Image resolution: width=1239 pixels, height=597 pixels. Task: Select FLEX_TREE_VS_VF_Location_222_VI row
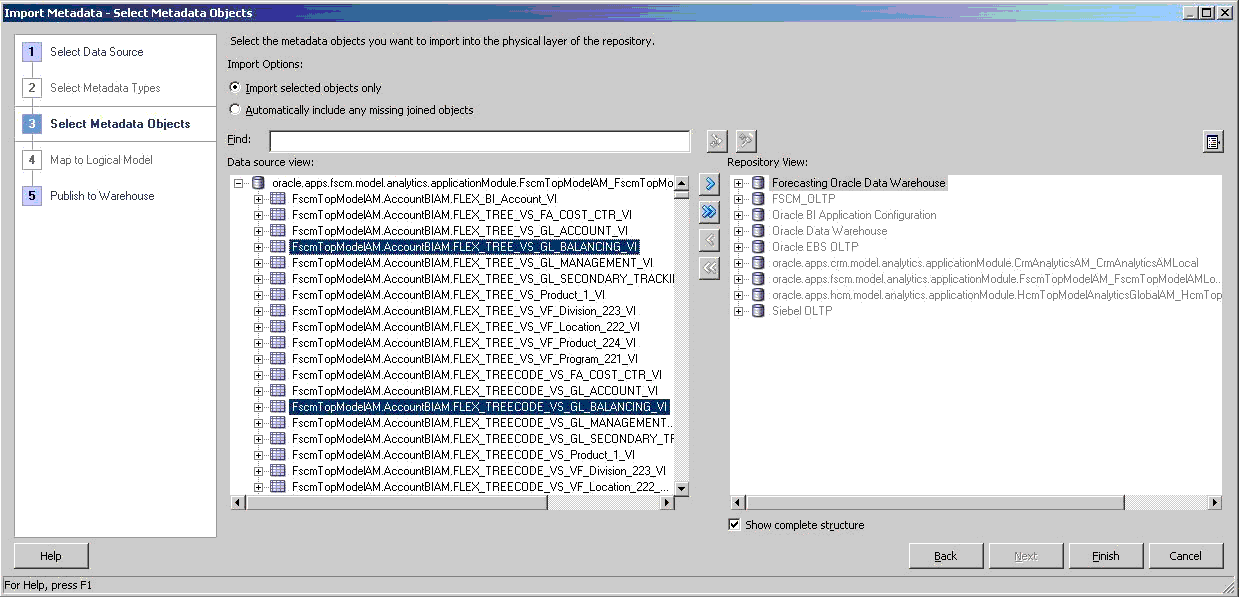(466, 327)
